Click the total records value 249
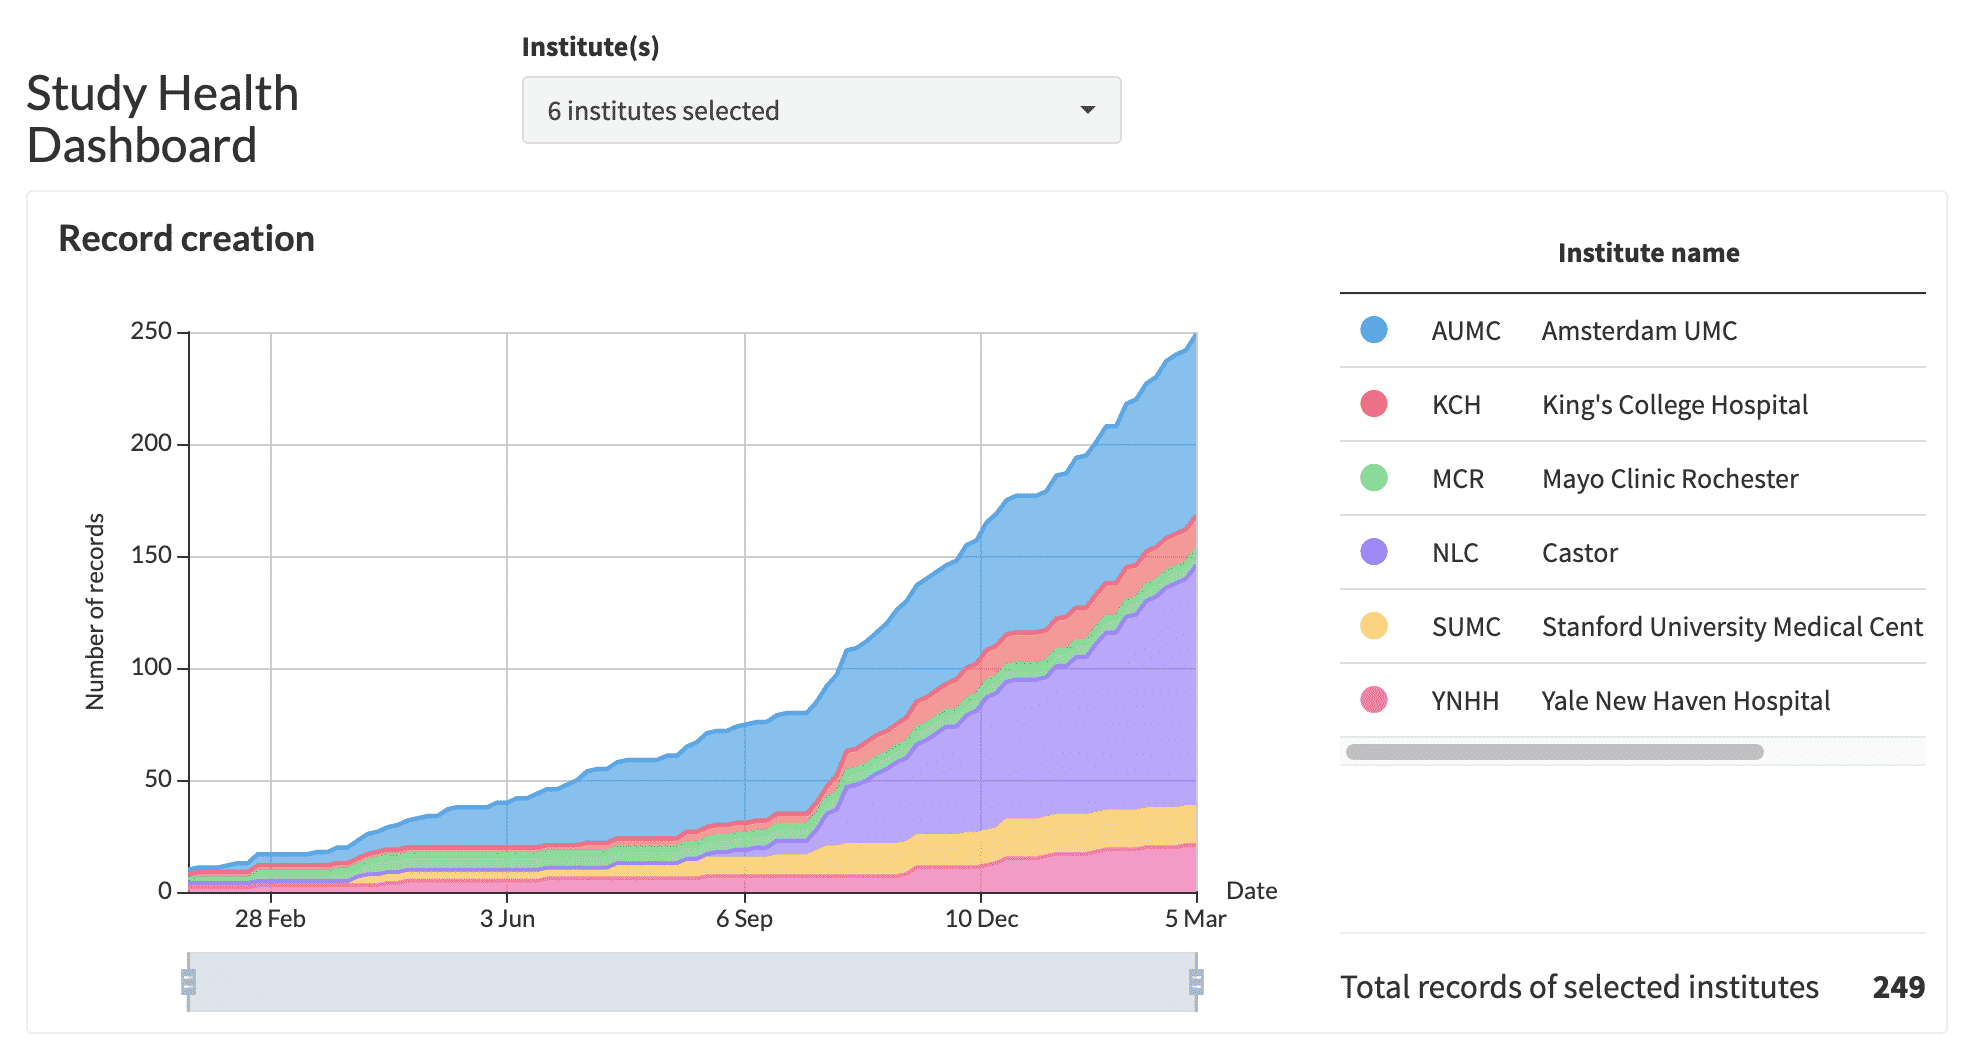 tap(1898, 987)
